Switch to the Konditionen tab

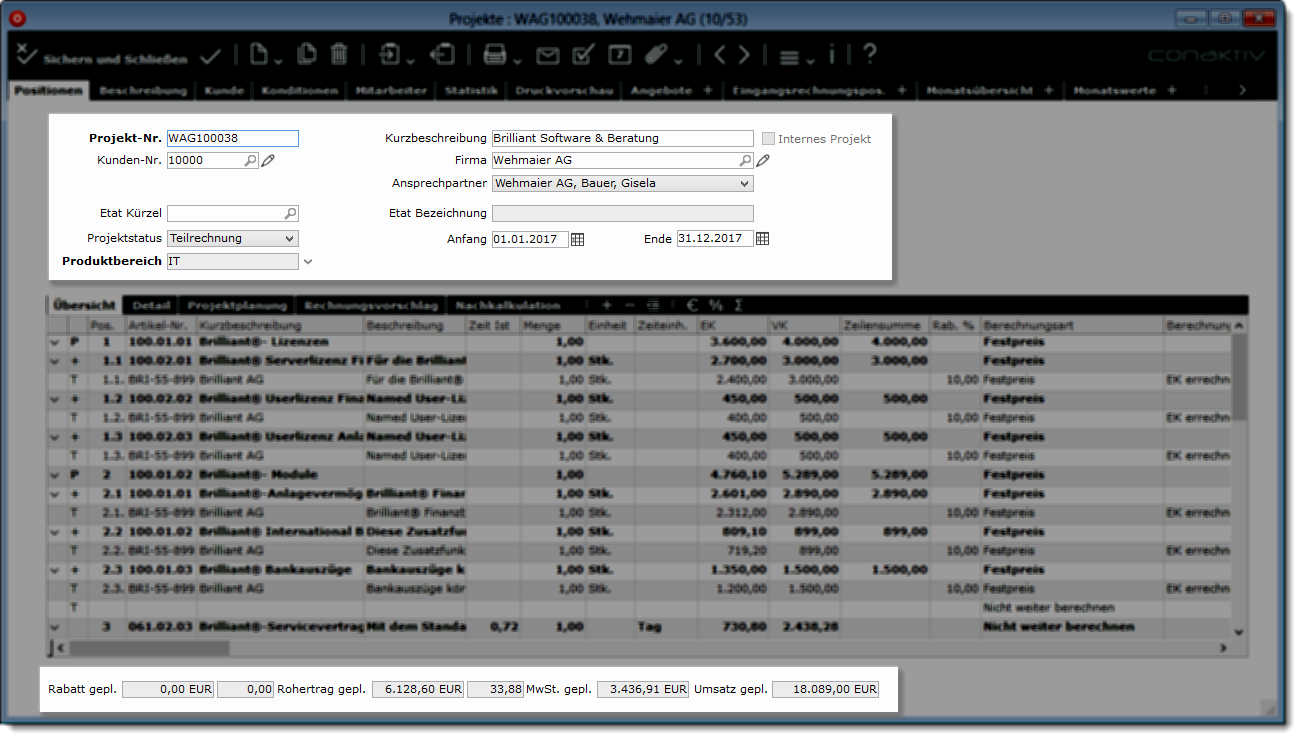click(x=299, y=90)
